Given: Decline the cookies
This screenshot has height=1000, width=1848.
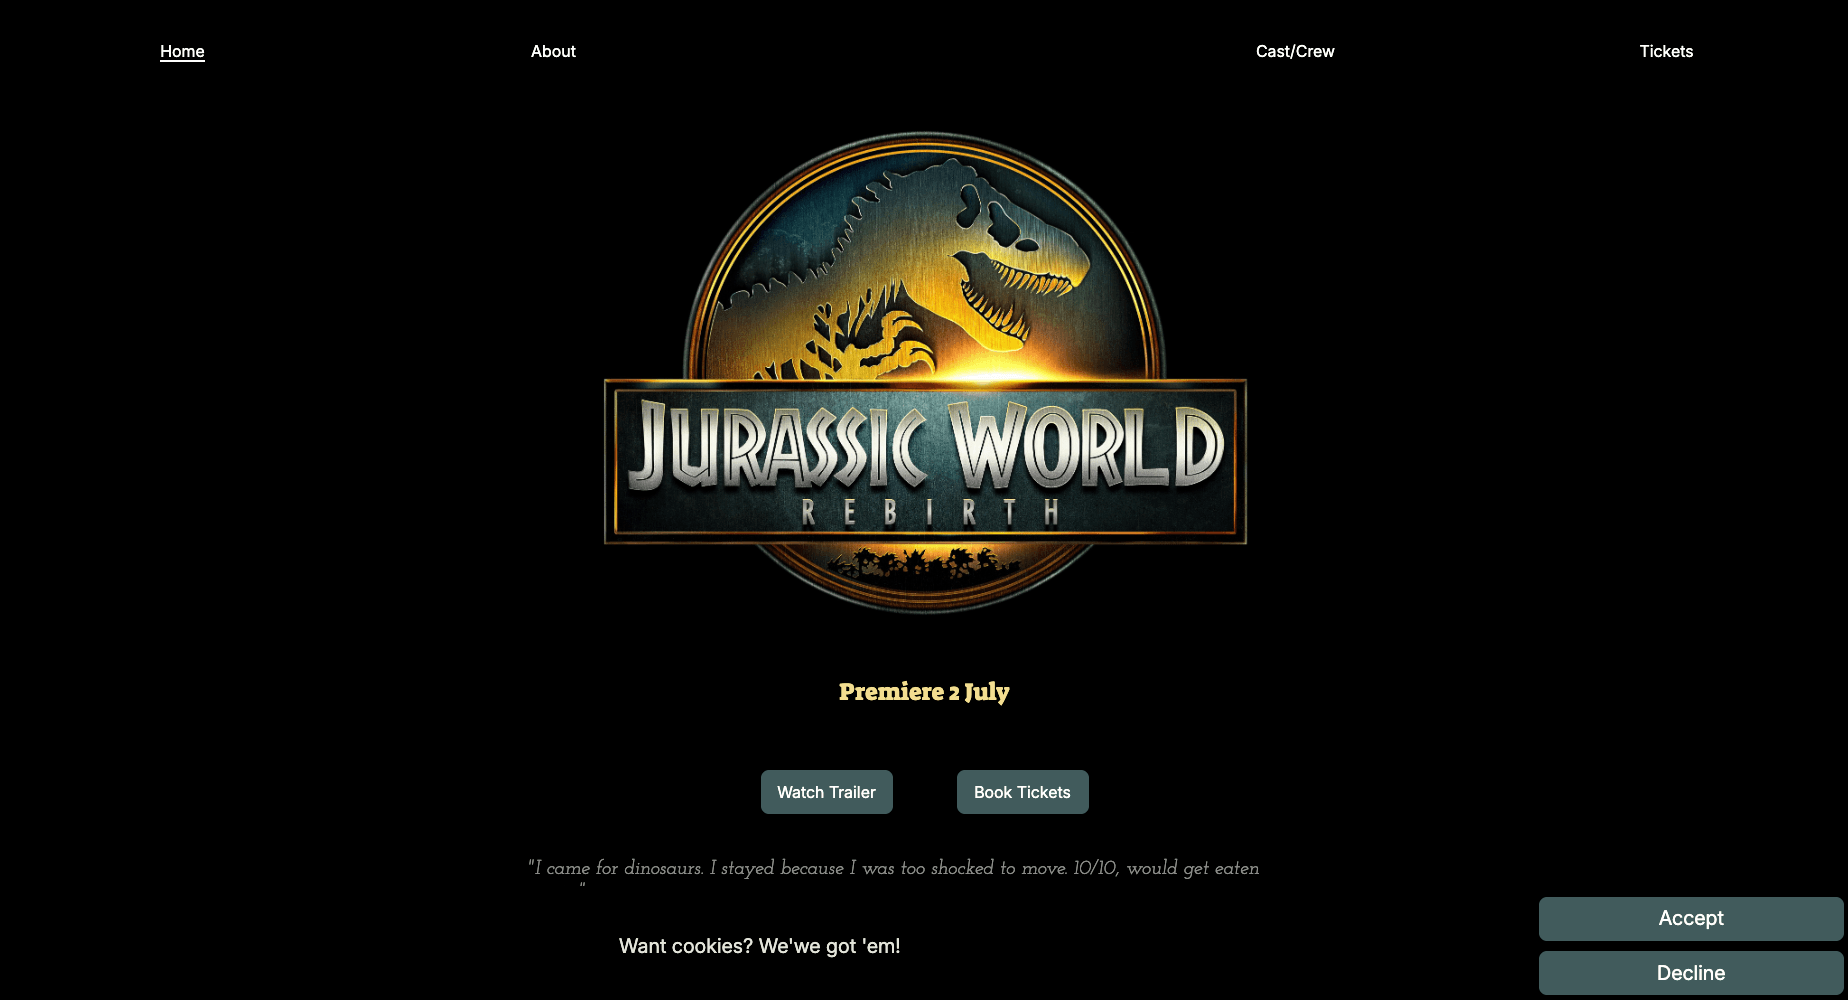Looking at the screenshot, I should pyautogui.click(x=1691, y=973).
